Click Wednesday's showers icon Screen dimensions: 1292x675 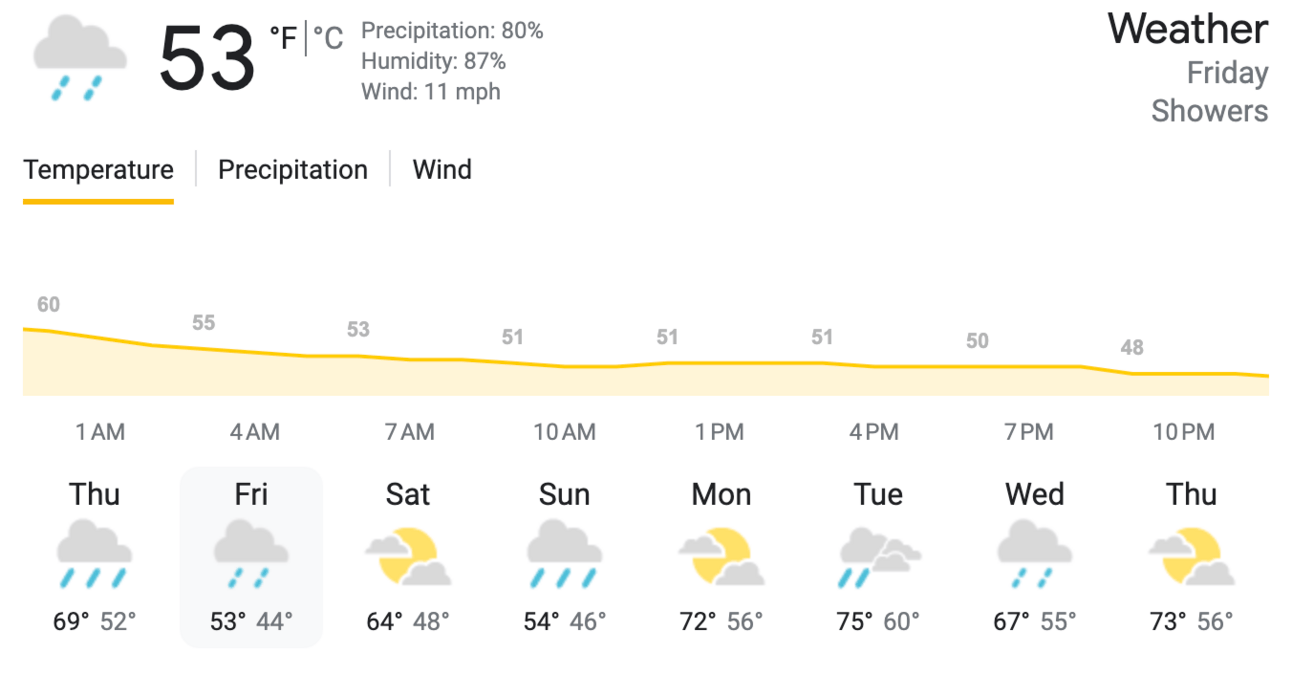(x=1034, y=554)
